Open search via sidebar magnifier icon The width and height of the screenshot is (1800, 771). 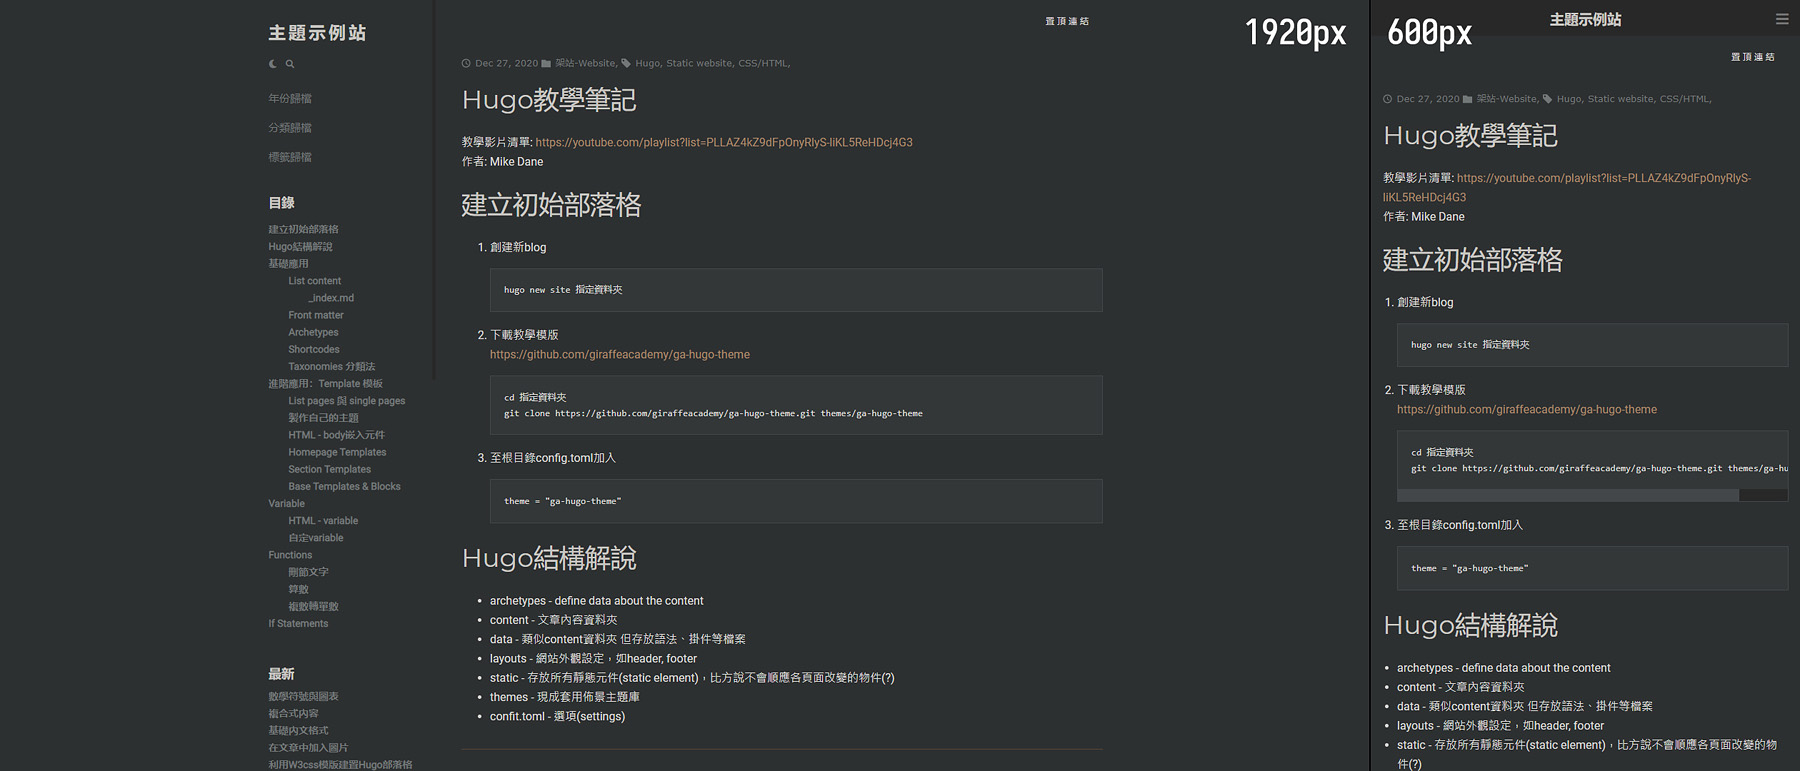pos(290,64)
